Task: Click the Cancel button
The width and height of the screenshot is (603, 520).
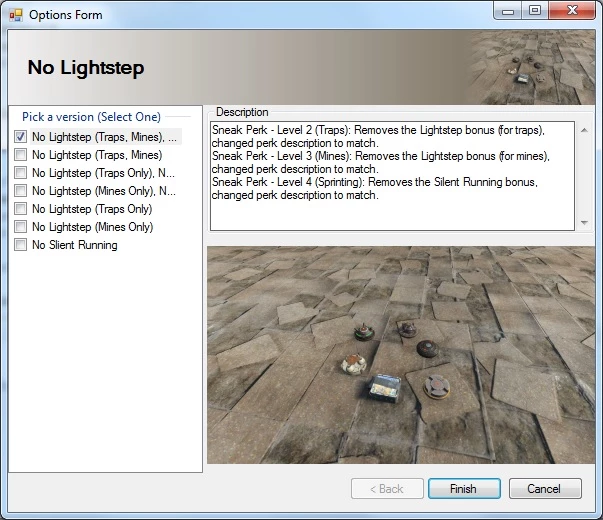Action: (545, 488)
